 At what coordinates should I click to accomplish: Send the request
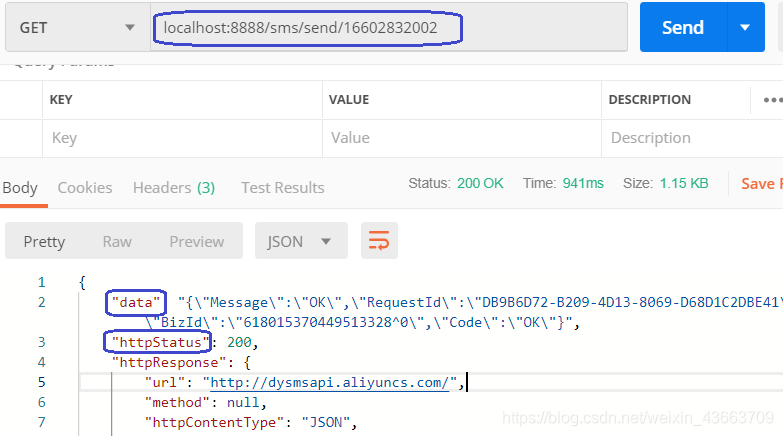point(683,27)
